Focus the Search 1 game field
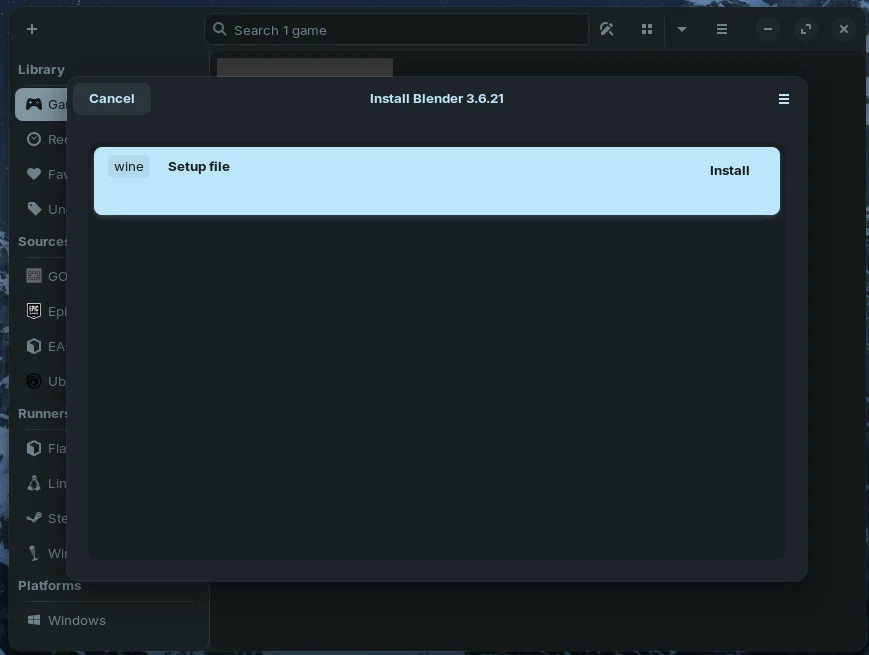 (x=396, y=29)
